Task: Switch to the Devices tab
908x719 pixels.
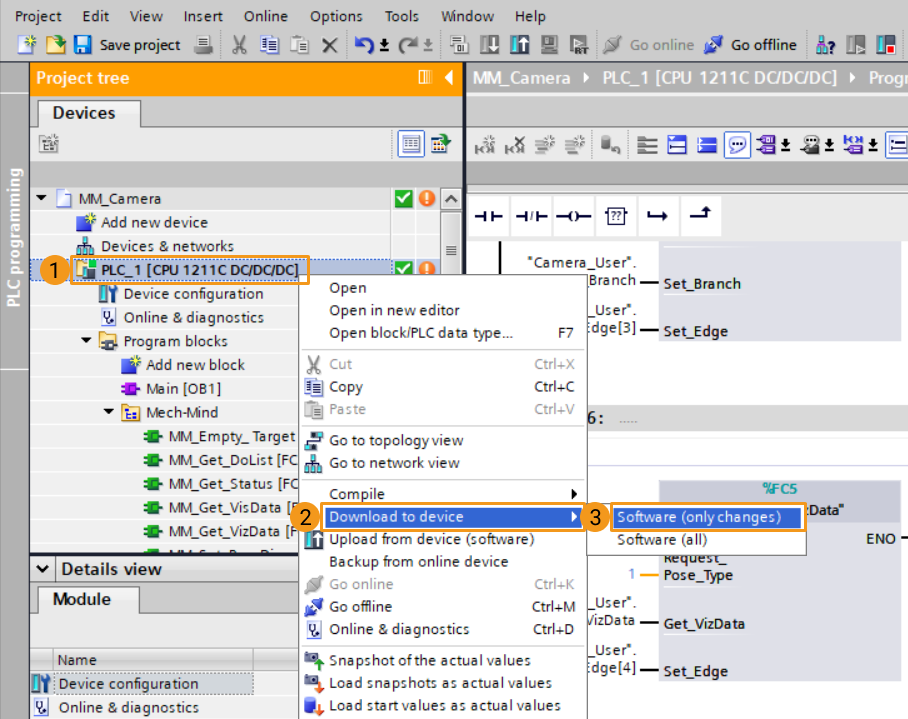Action: [84, 113]
